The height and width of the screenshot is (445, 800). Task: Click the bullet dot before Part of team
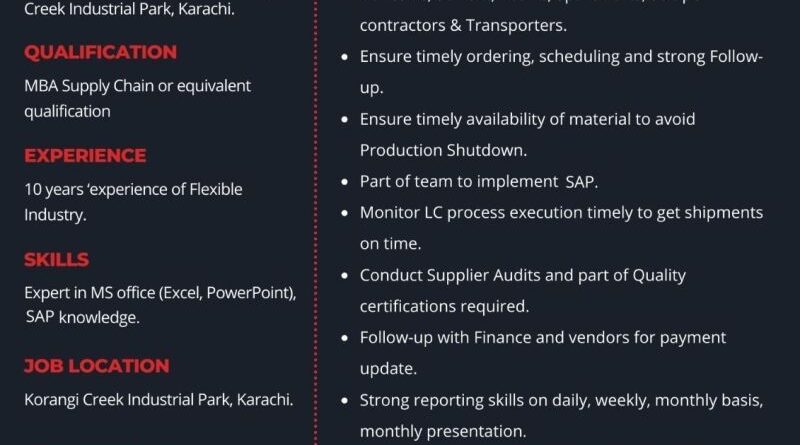click(345, 182)
